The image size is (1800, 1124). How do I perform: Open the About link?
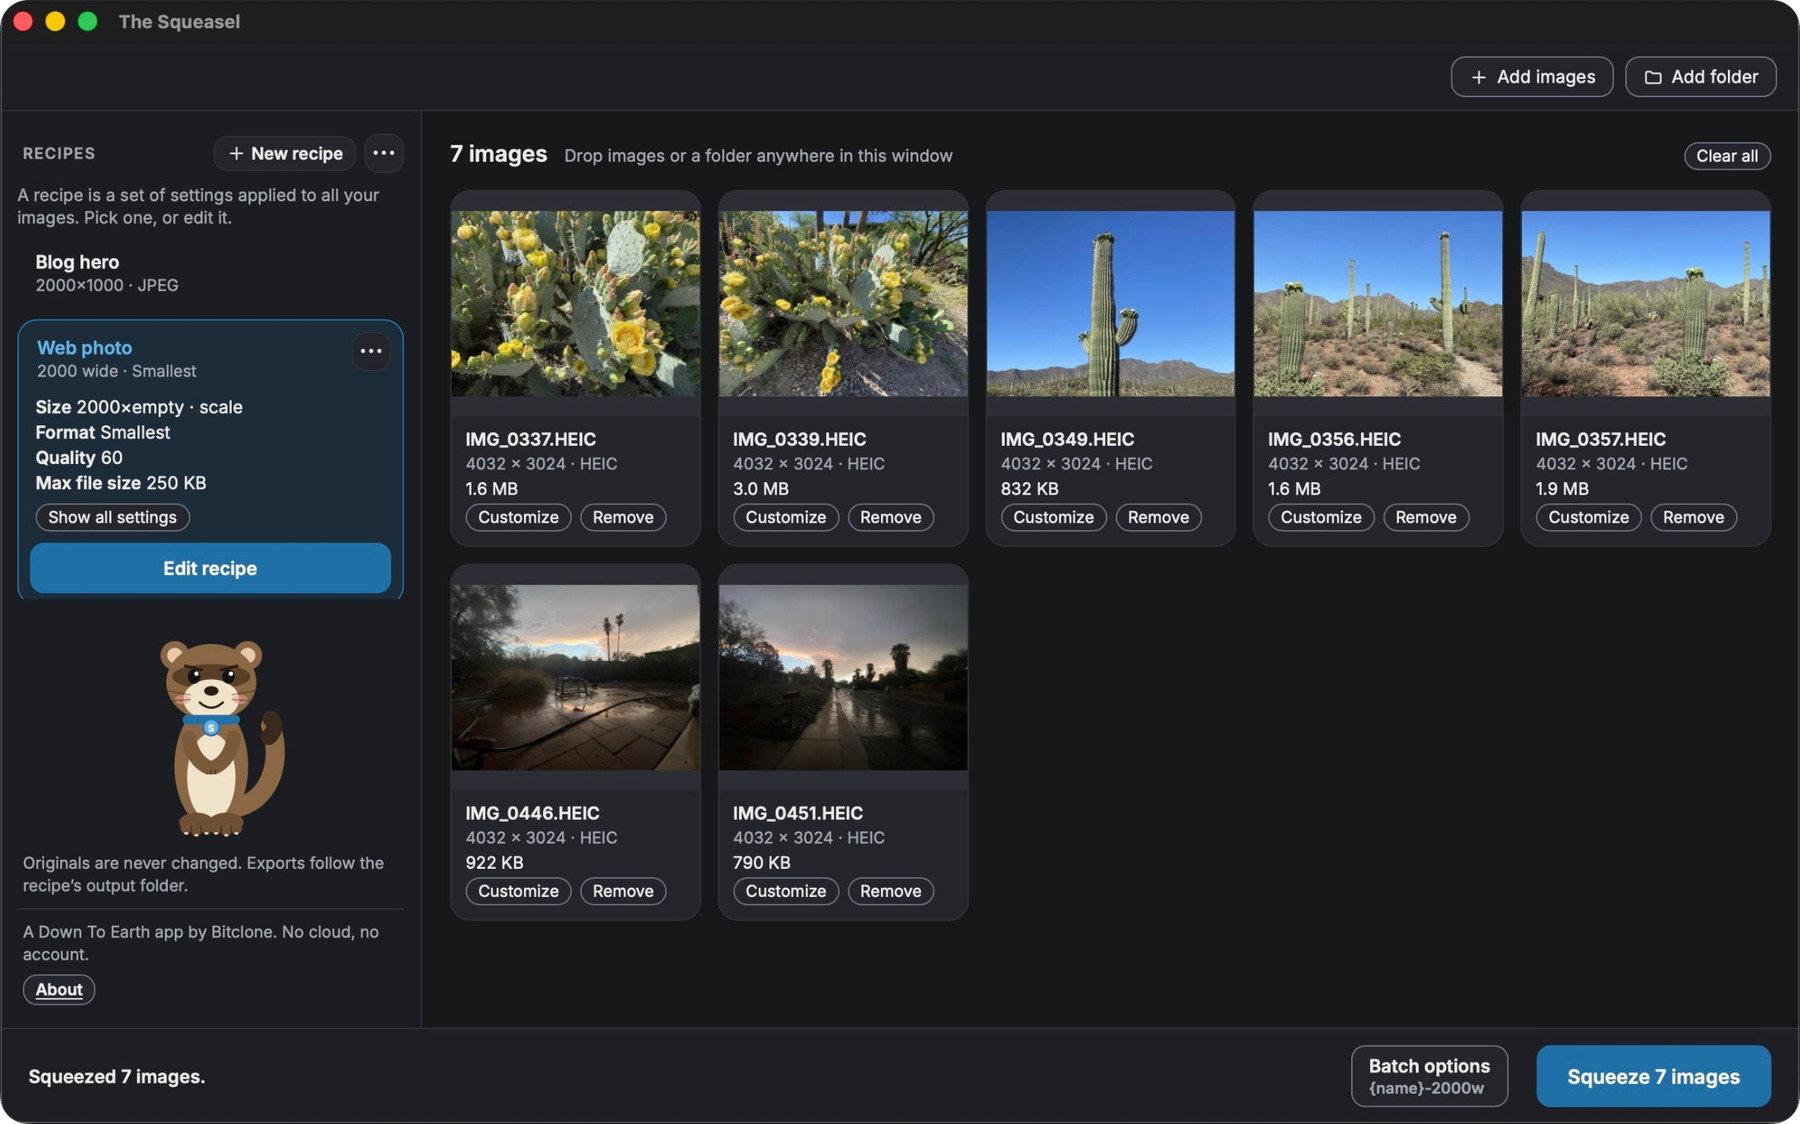(x=59, y=989)
